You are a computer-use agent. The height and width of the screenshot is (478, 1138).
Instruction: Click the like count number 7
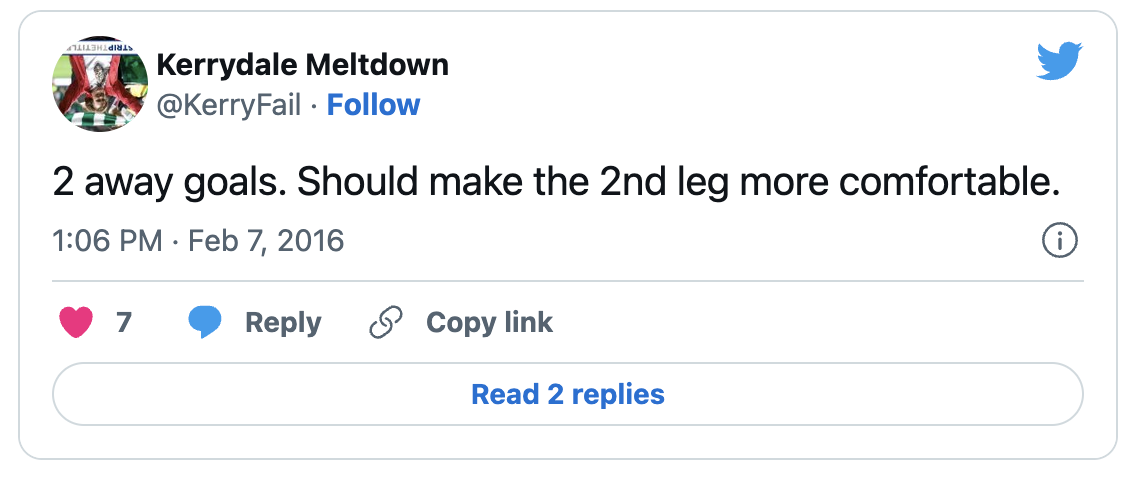(124, 323)
